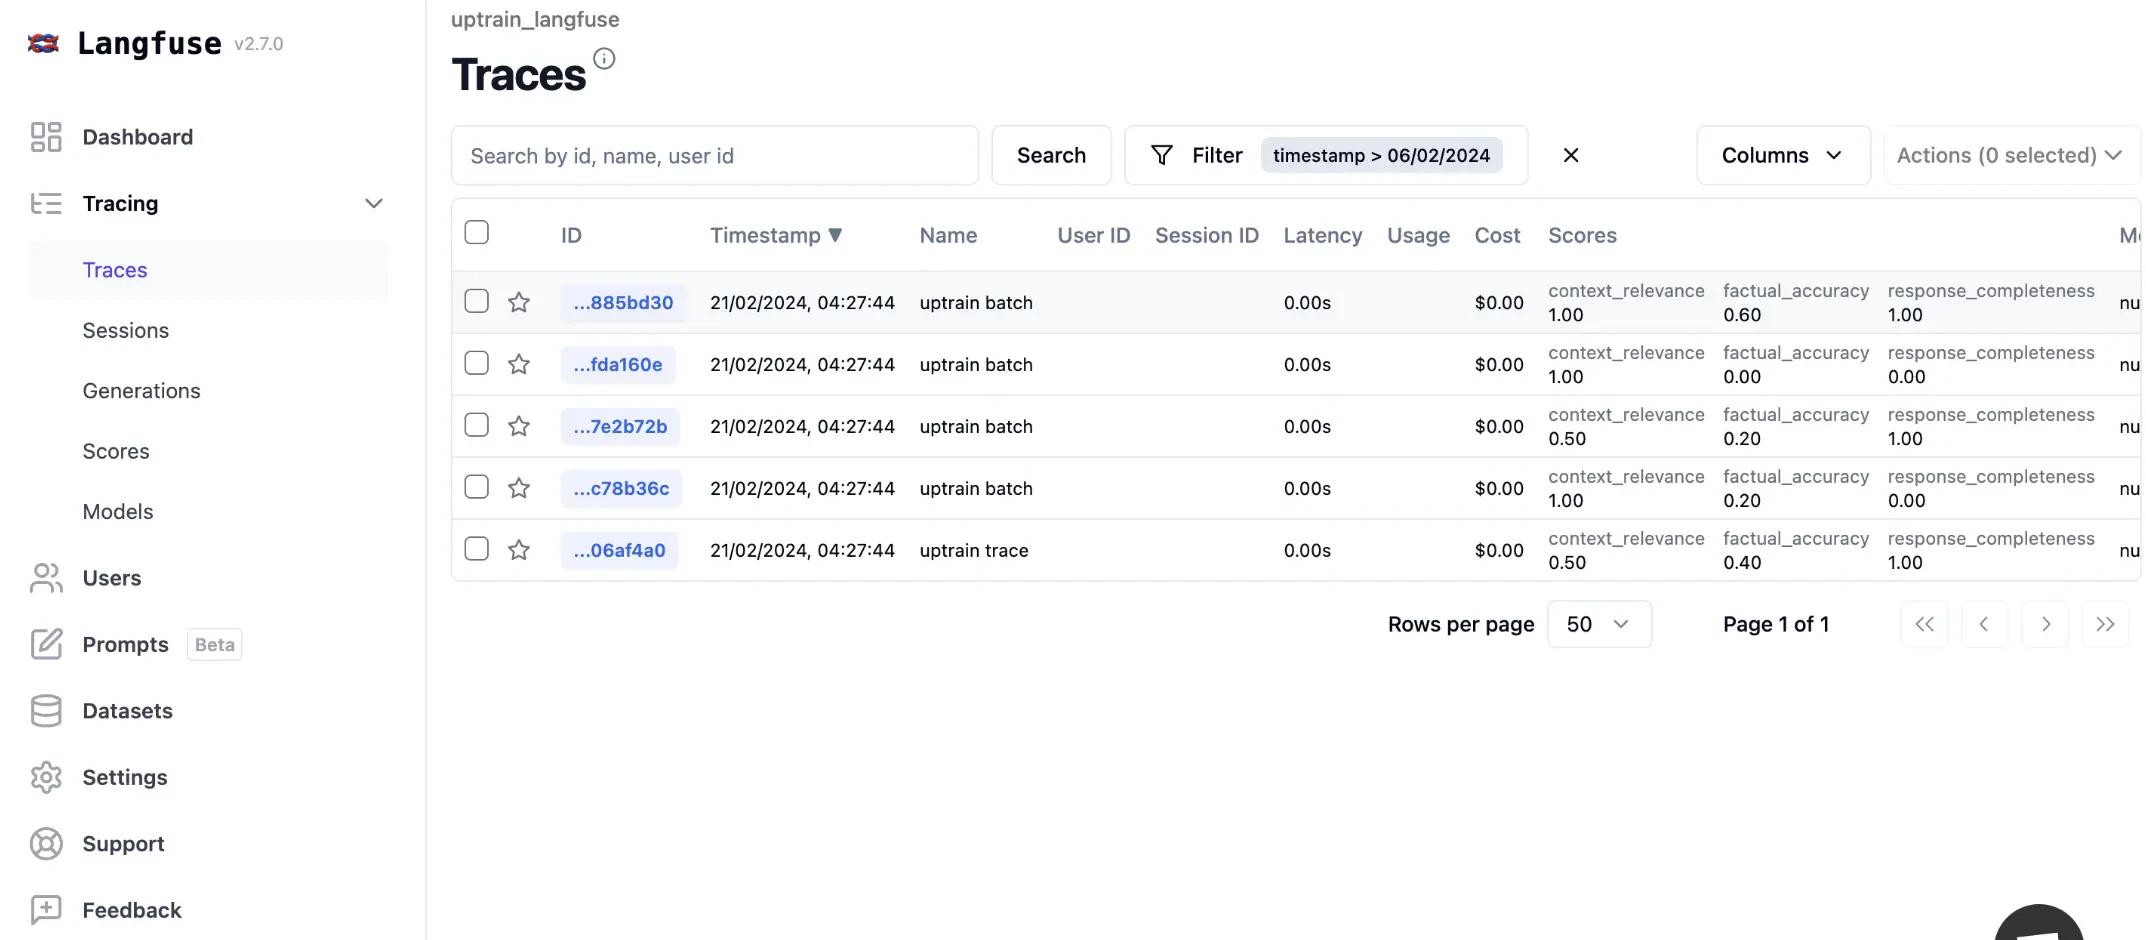This screenshot has height=940, width=2146.
Task: Go to next page arrow
Action: pos(2045,624)
